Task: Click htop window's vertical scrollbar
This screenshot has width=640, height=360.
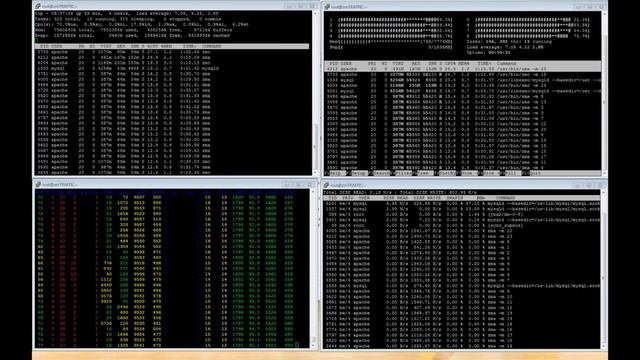Action: point(604,93)
